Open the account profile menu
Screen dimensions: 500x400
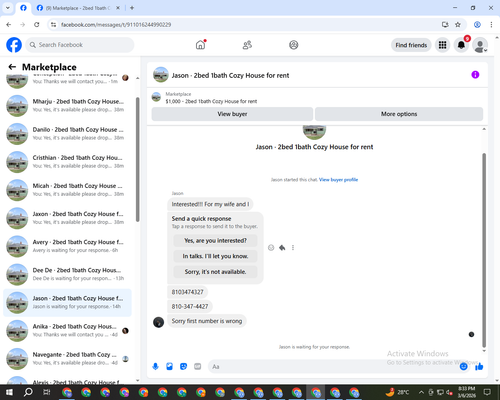[480, 45]
